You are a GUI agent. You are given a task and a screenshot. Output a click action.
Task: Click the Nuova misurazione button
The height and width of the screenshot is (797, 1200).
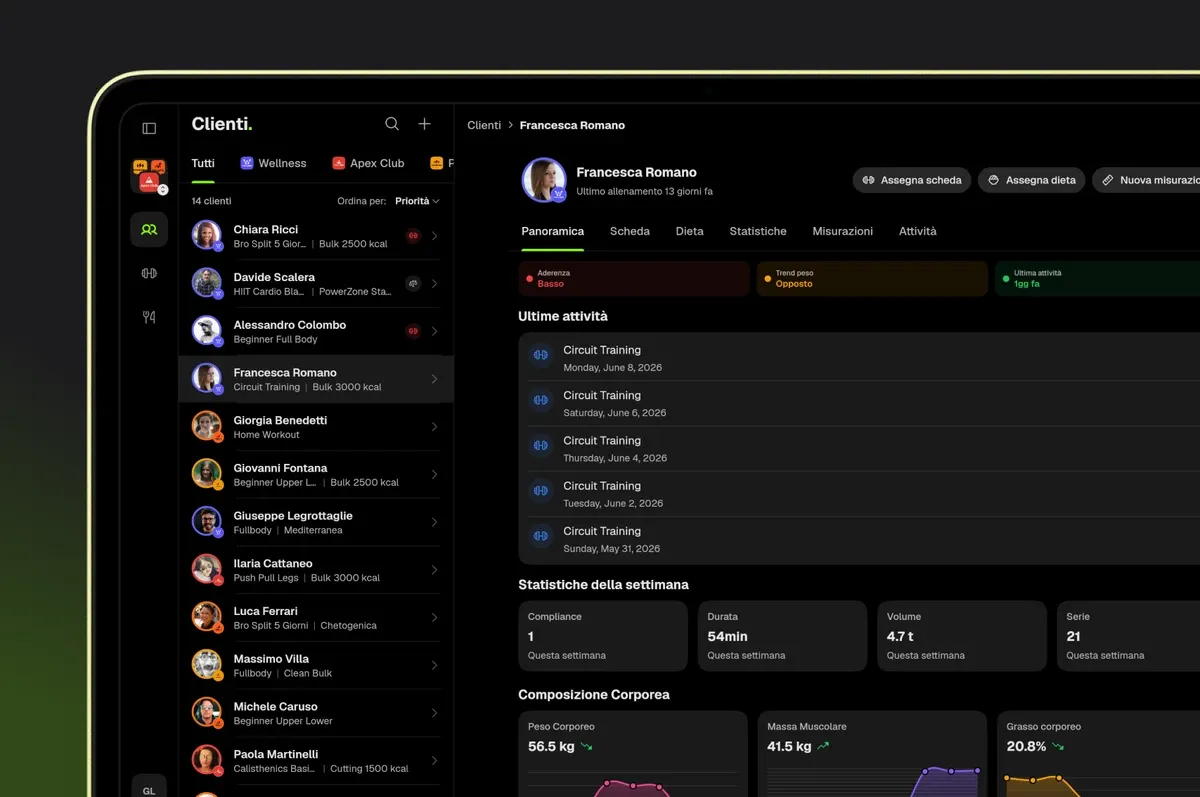pos(1147,180)
